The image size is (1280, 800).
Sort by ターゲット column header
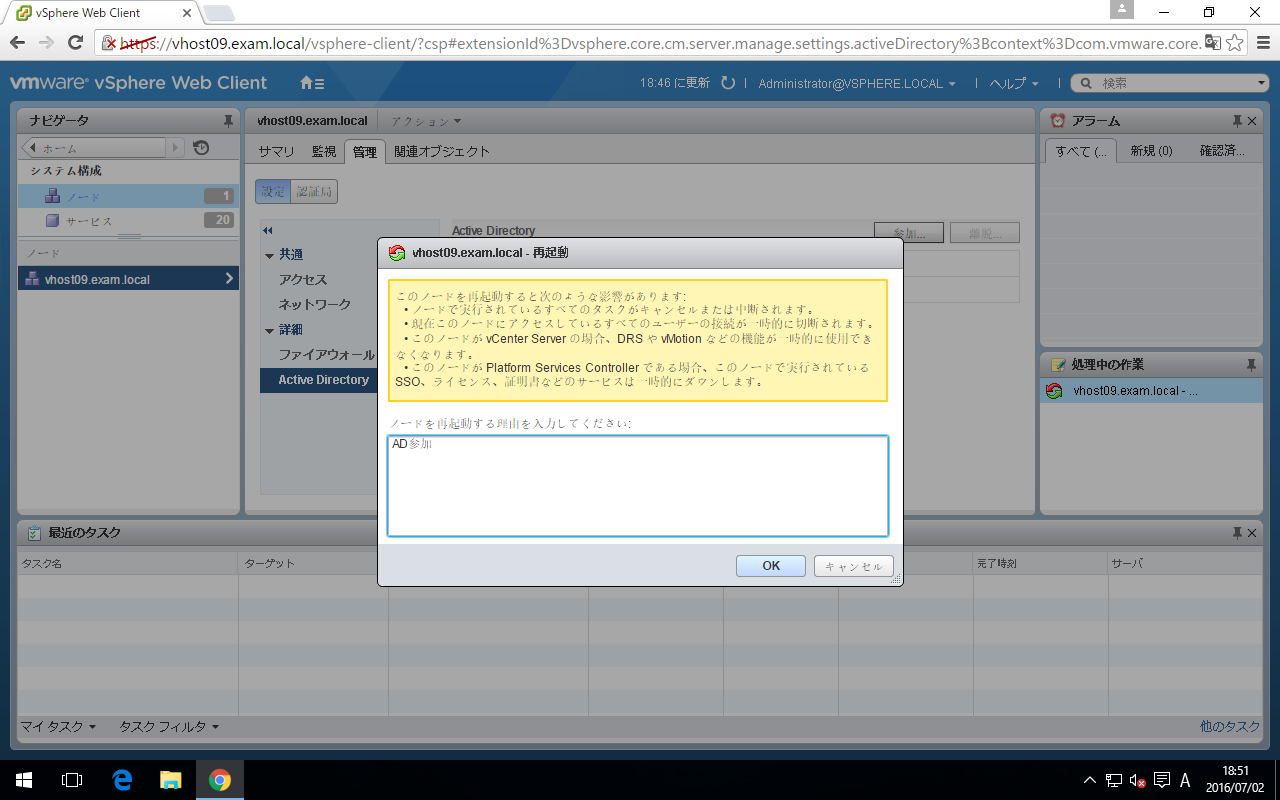313,563
